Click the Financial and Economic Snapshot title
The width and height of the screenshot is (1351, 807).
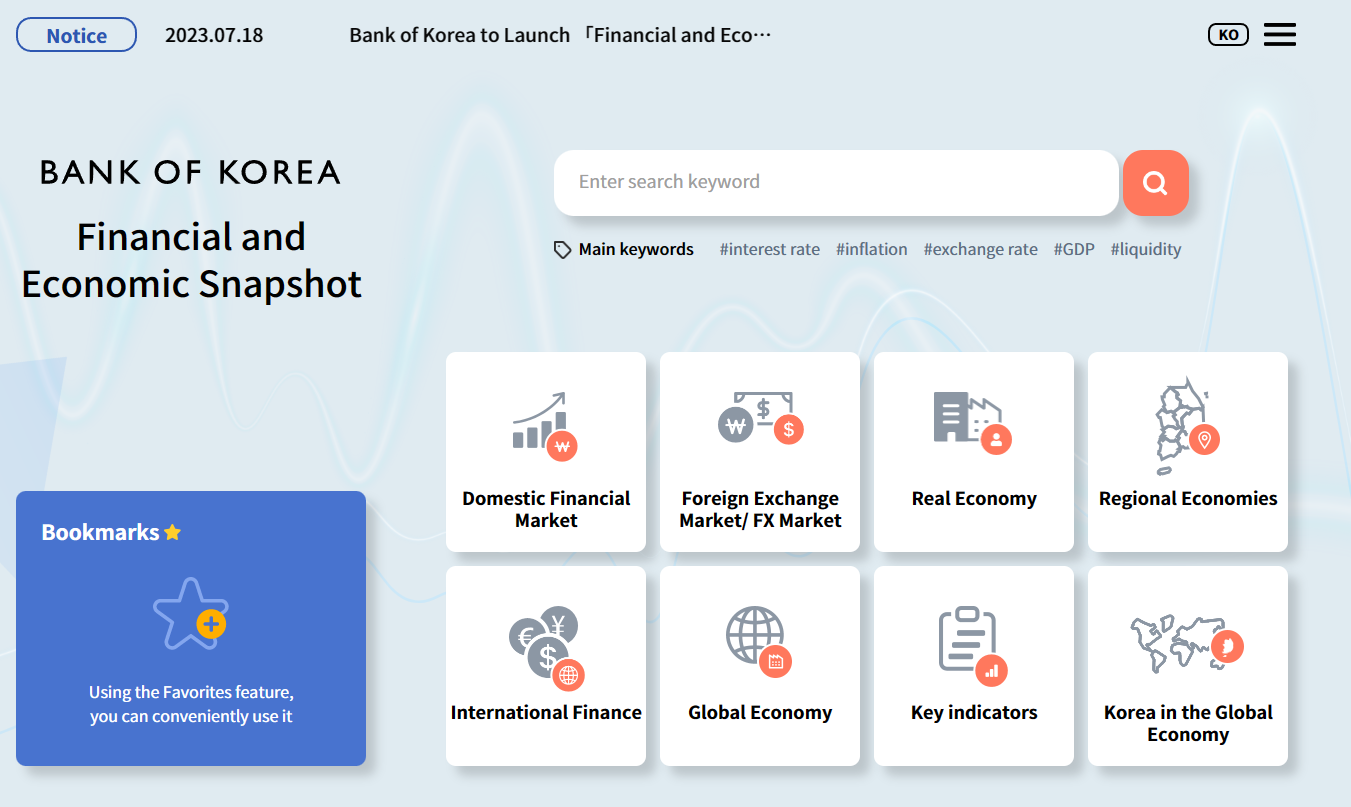point(191,260)
